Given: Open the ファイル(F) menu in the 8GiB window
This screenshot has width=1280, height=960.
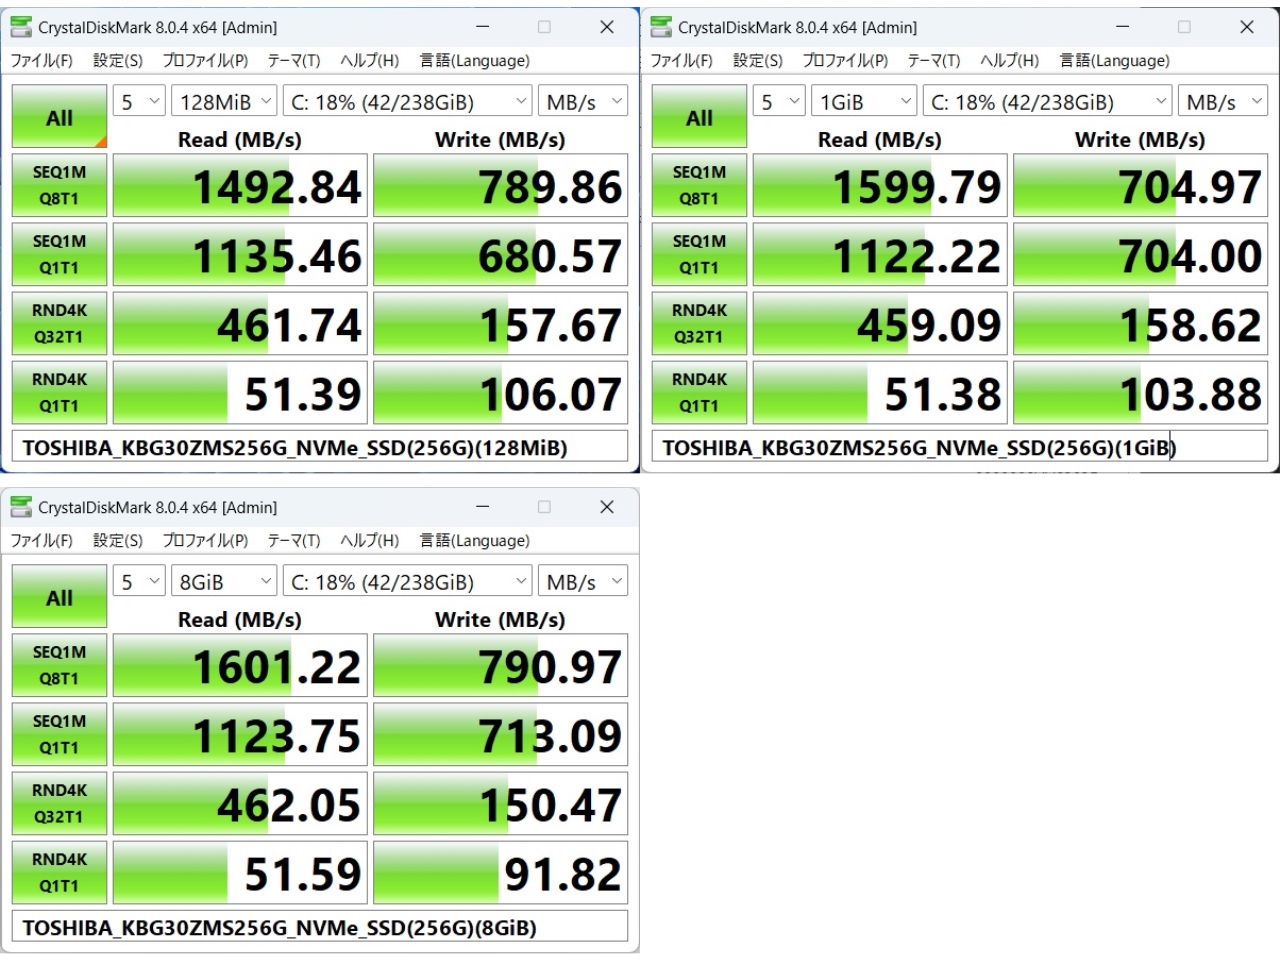Looking at the screenshot, I should [42, 541].
